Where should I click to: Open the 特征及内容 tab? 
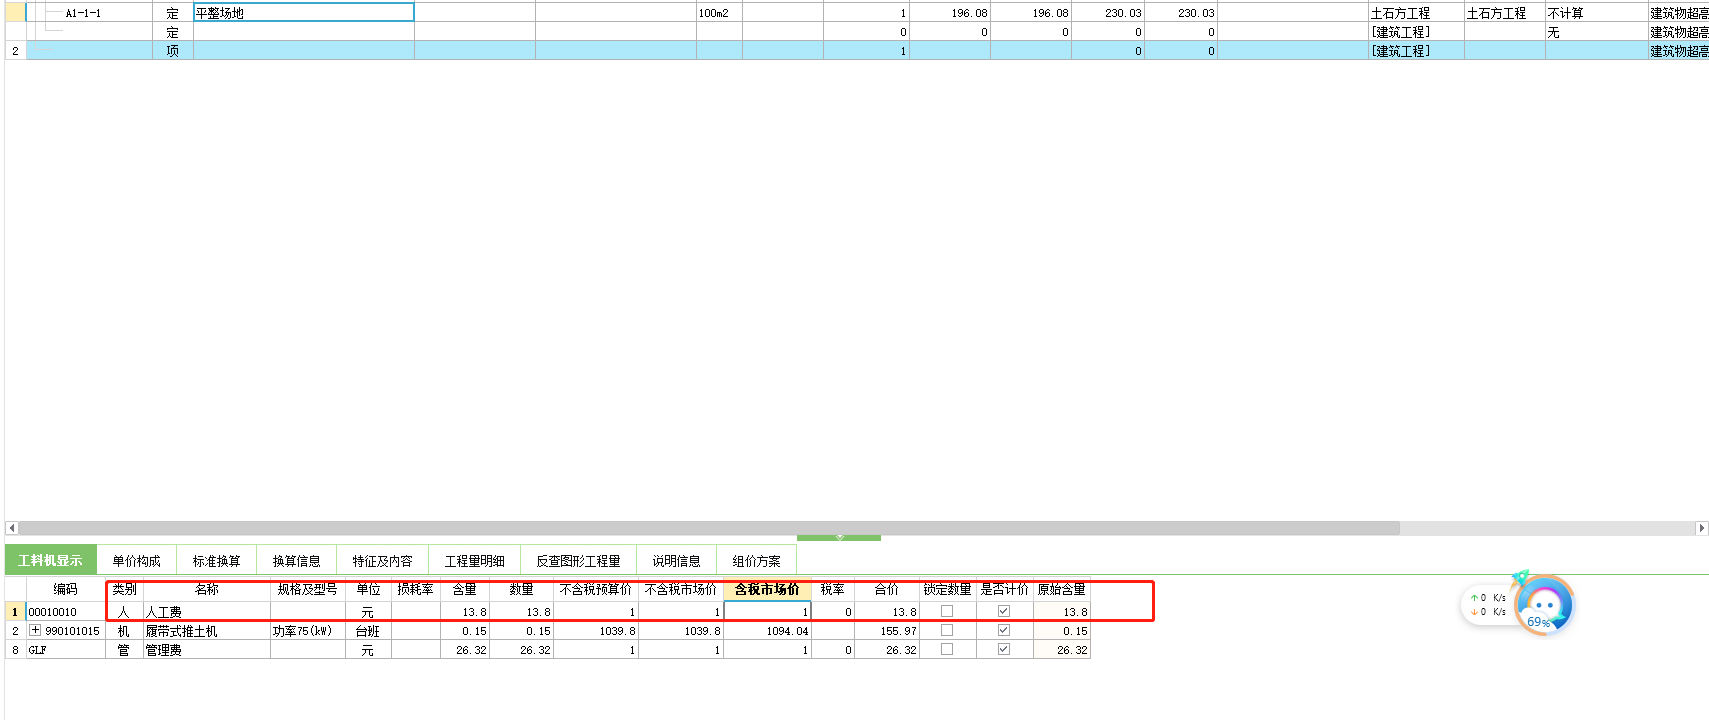382,561
